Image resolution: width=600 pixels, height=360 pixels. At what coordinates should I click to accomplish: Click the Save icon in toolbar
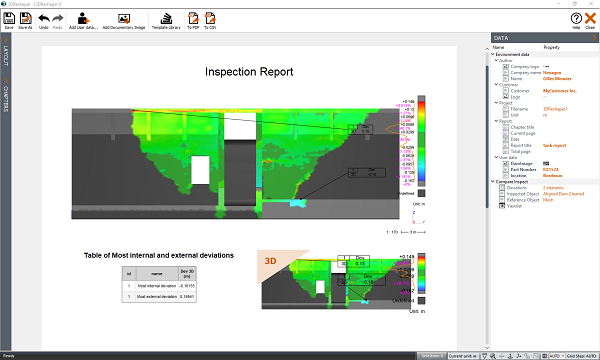9,20
